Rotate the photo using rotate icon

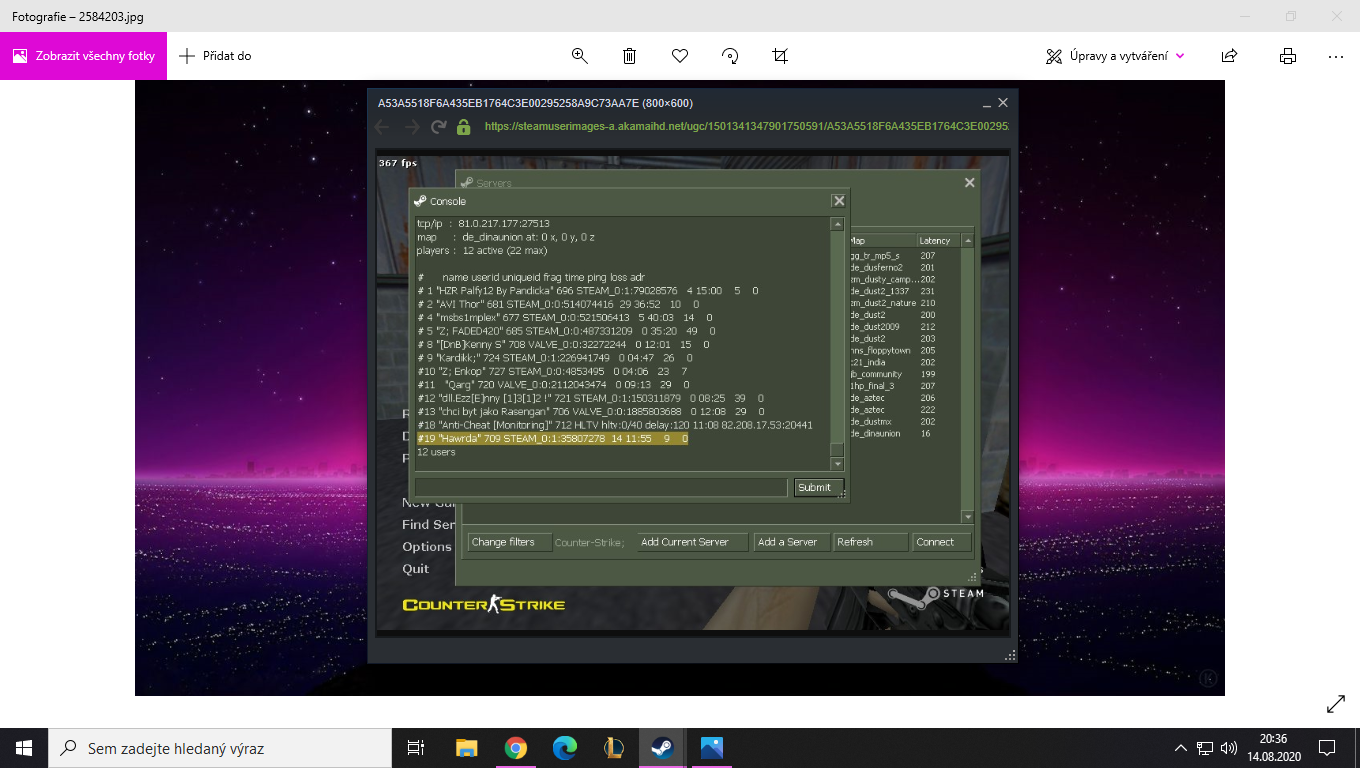pyautogui.click(x=730, y=56)
